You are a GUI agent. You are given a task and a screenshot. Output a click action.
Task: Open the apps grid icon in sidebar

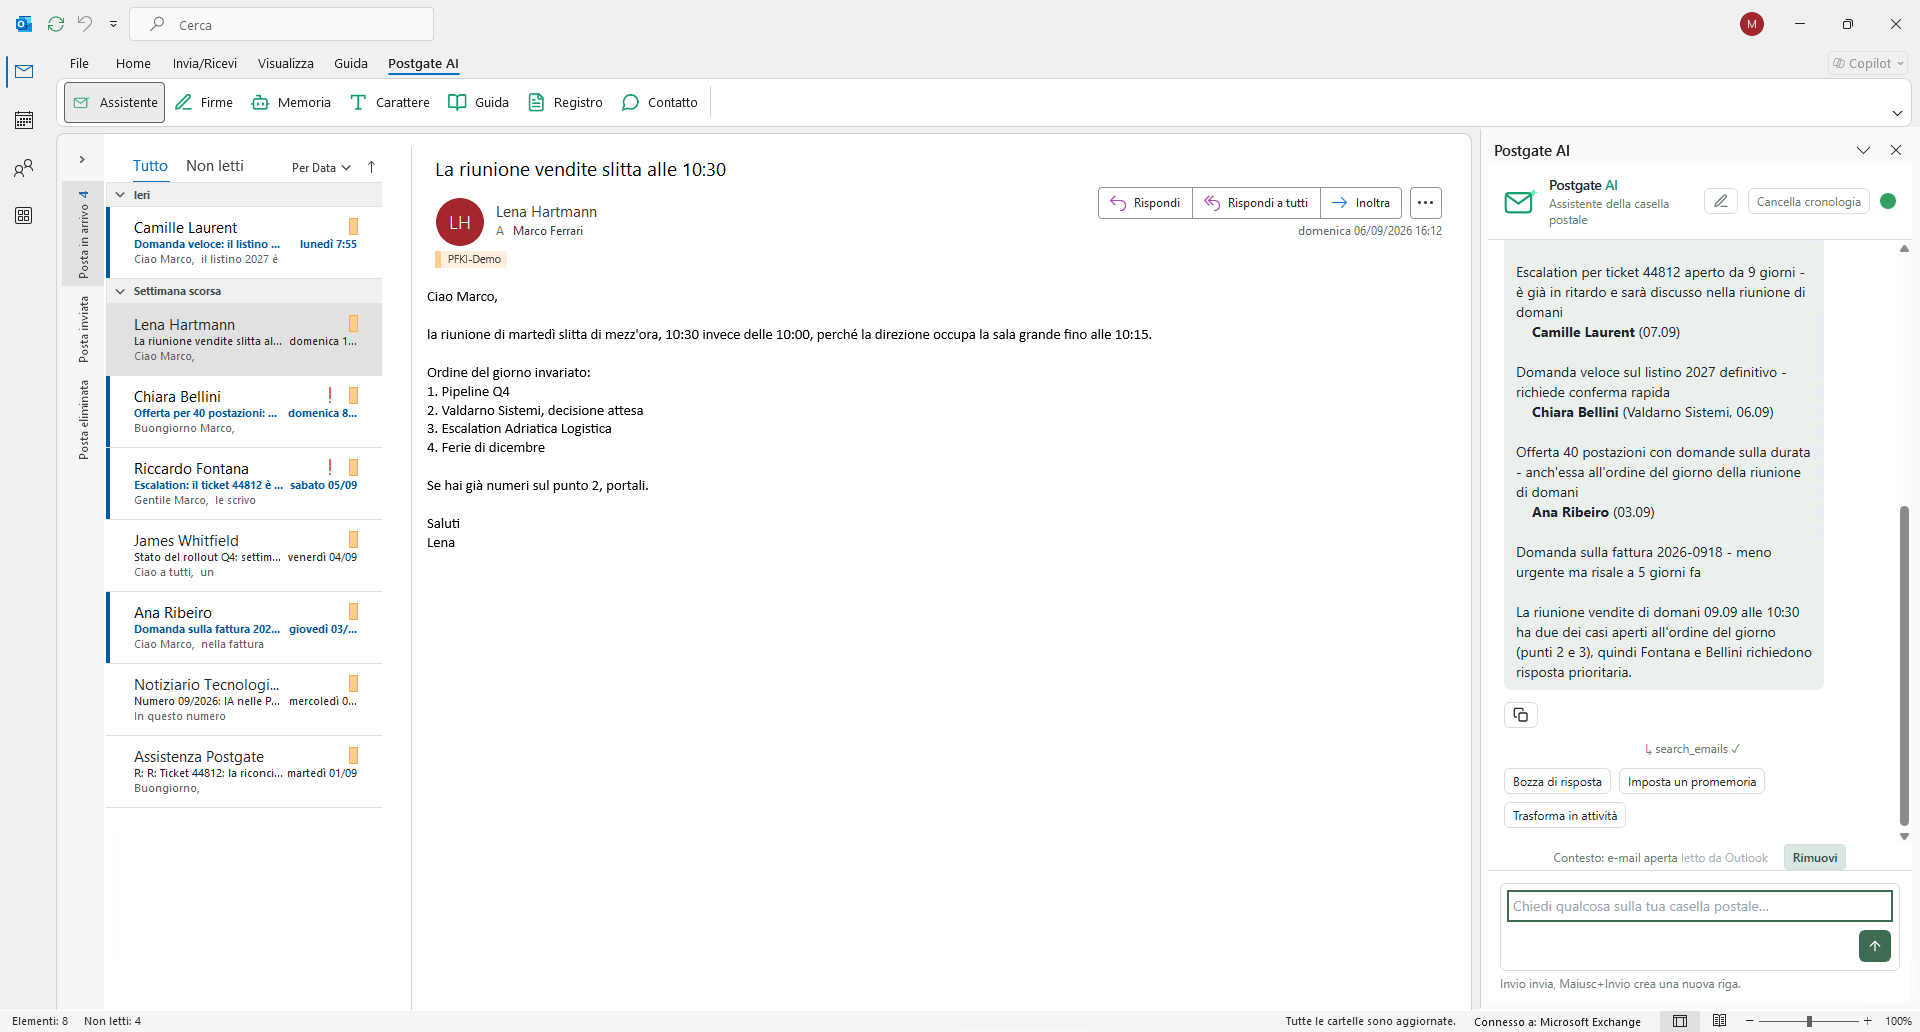24,216
